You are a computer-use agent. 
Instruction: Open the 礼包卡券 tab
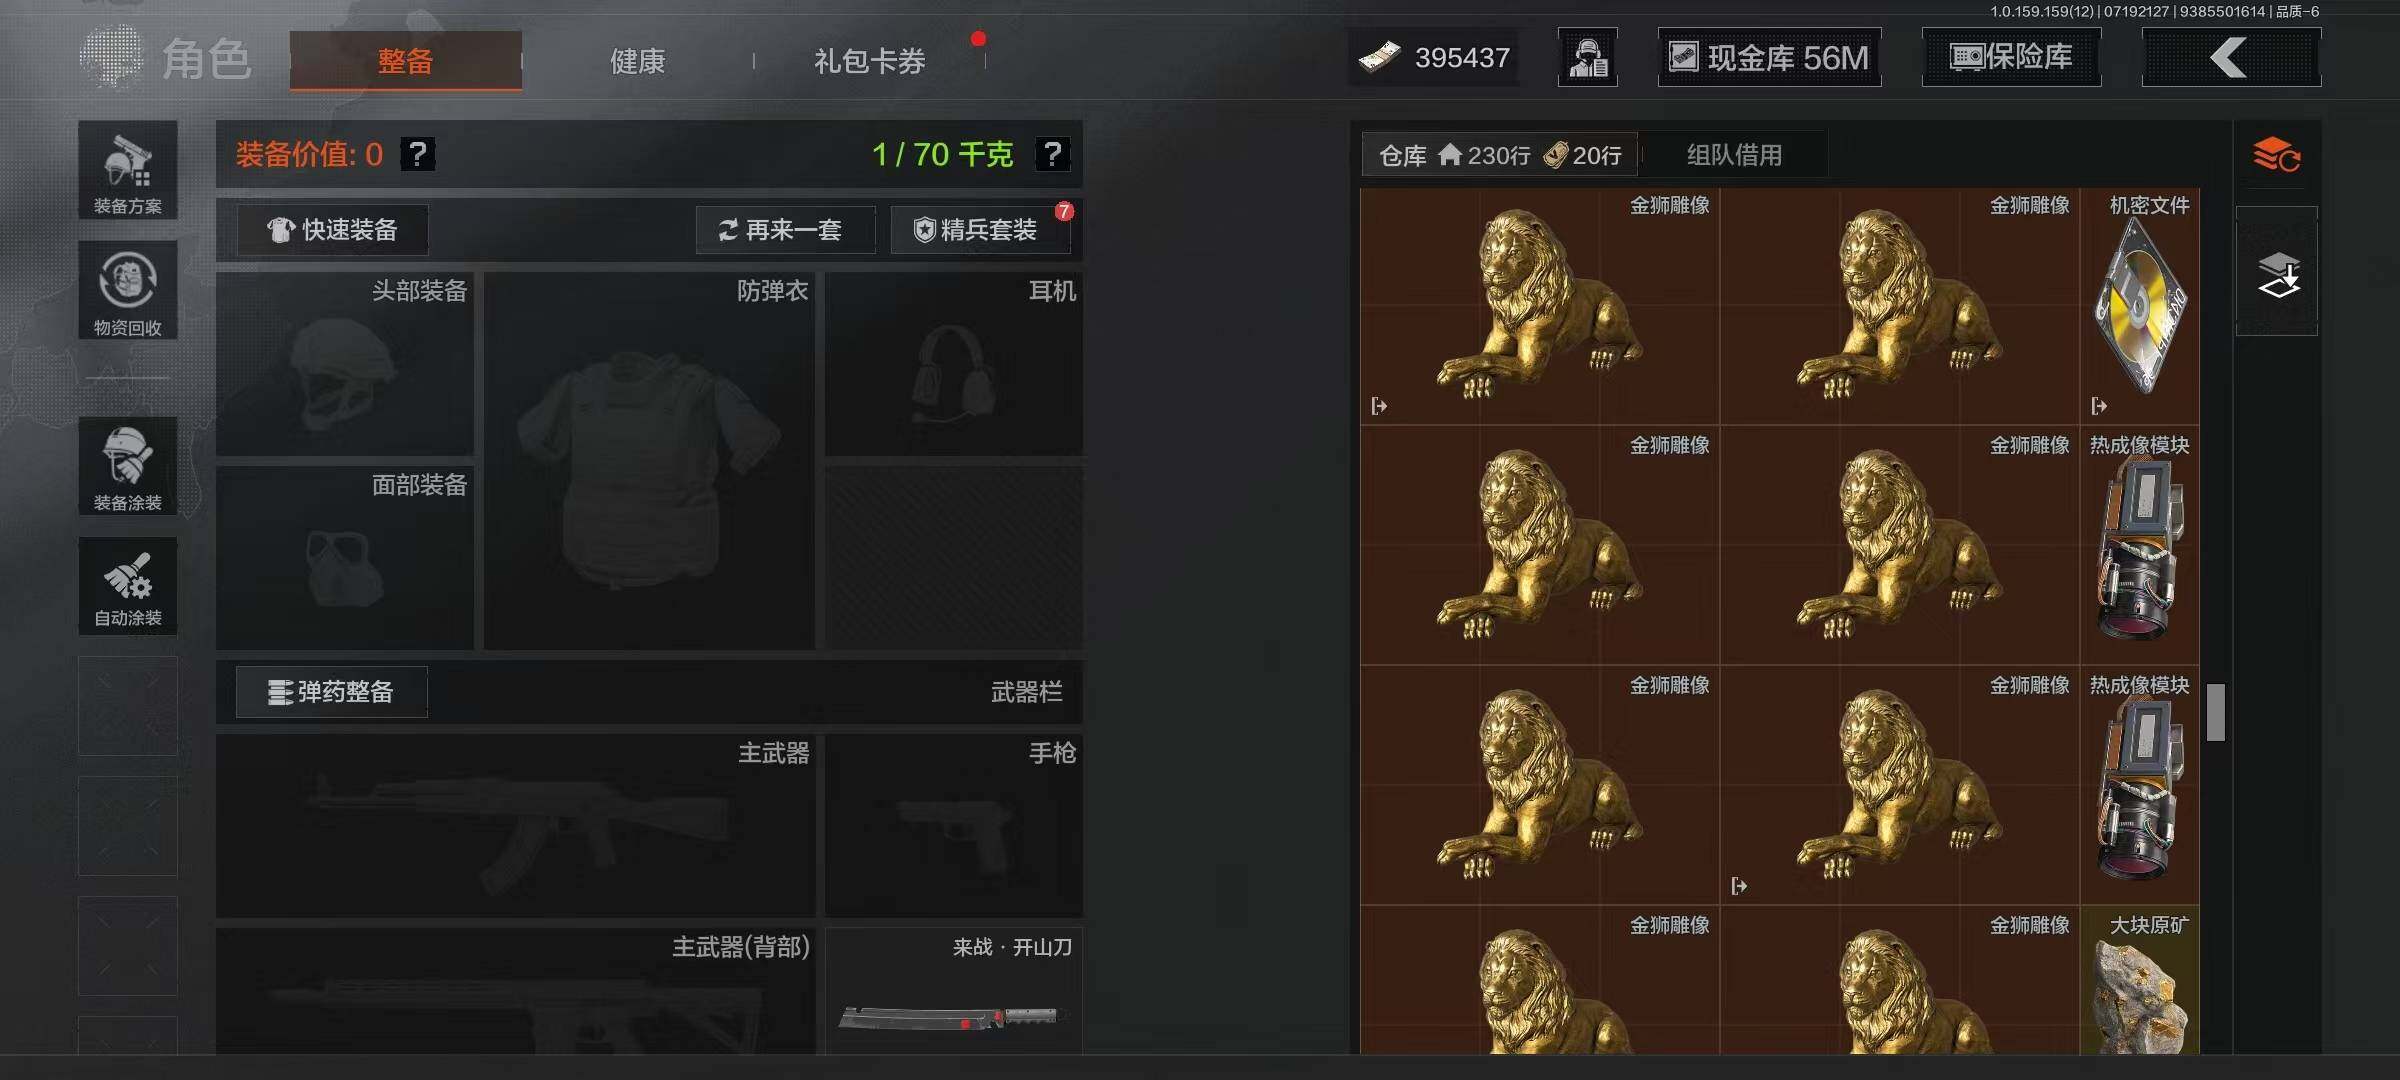tap(869, 61)
